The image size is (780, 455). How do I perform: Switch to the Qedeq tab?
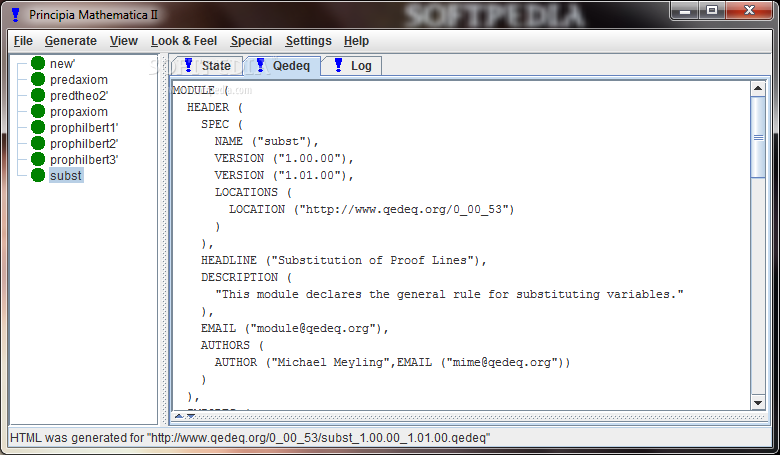coord(285,66)
